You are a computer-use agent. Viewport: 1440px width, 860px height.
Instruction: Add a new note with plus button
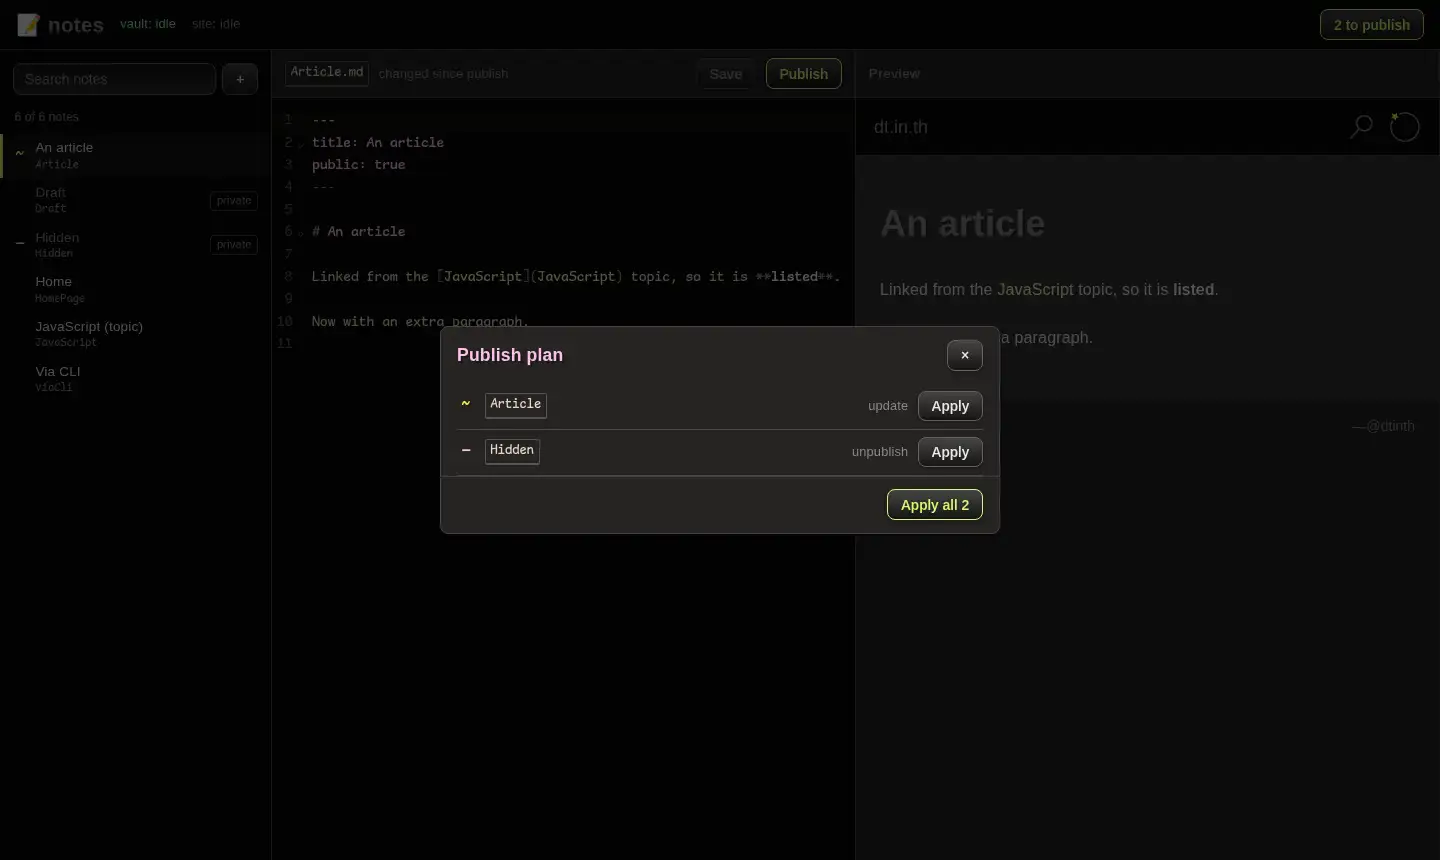coord(240,79)
